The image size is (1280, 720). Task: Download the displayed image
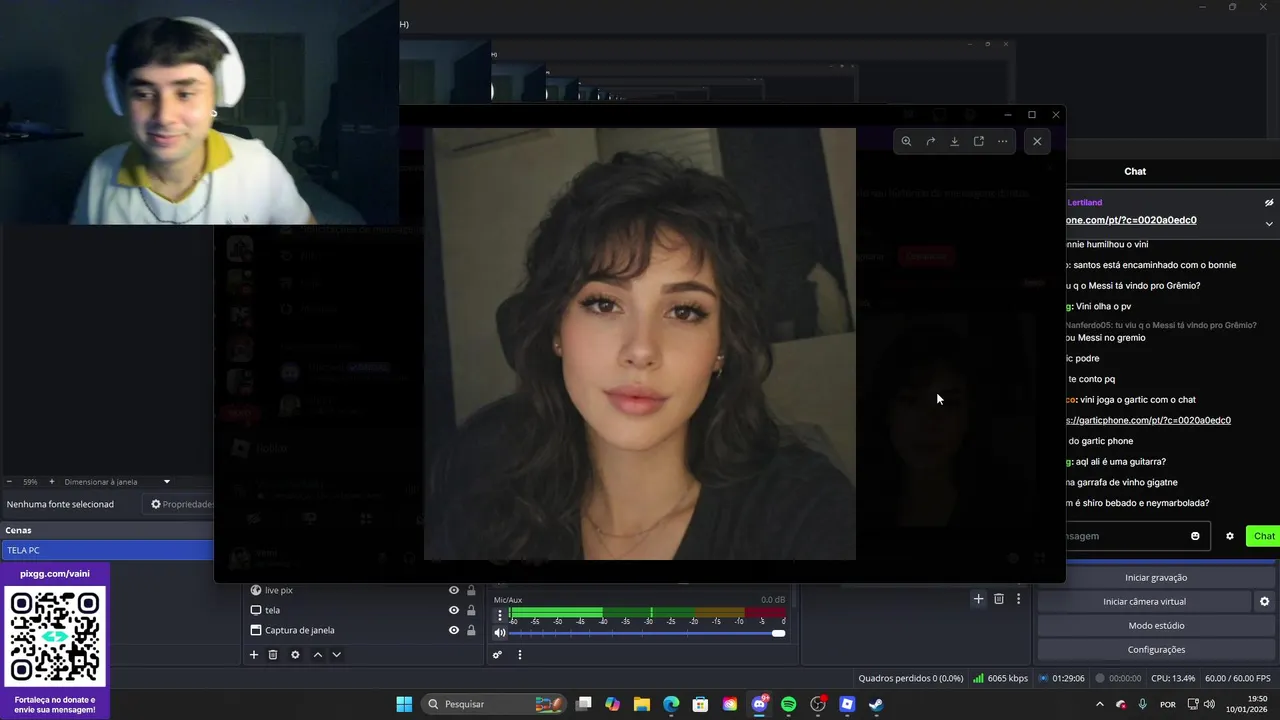[x=954, y=141]
